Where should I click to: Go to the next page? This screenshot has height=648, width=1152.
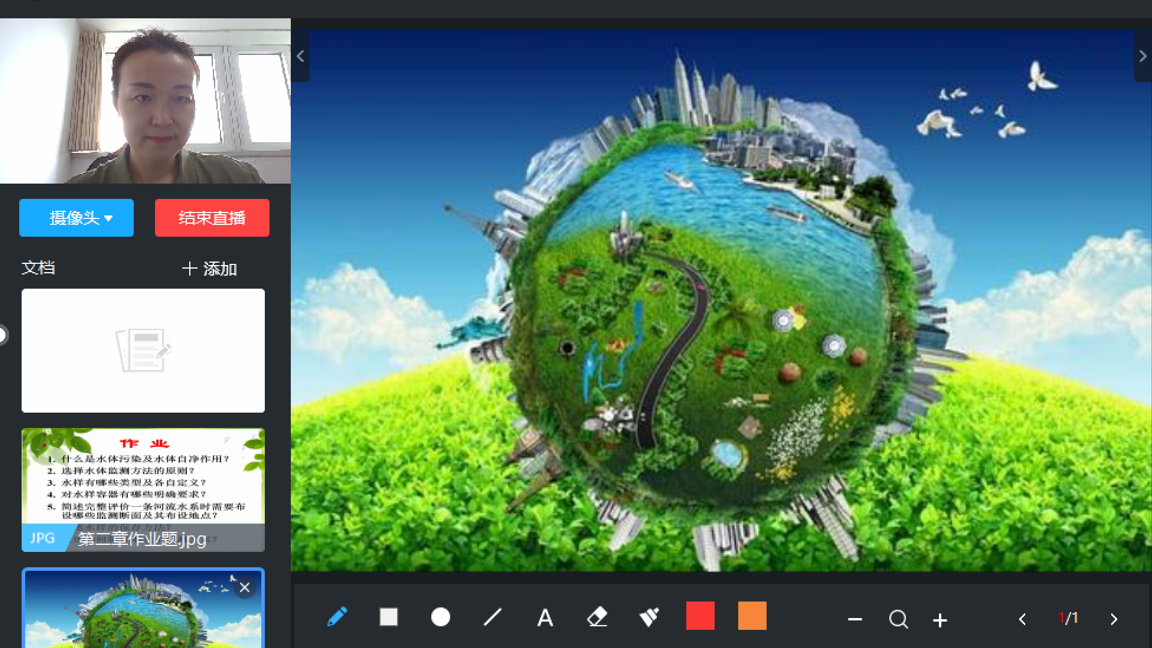(x=1113, y=620)
